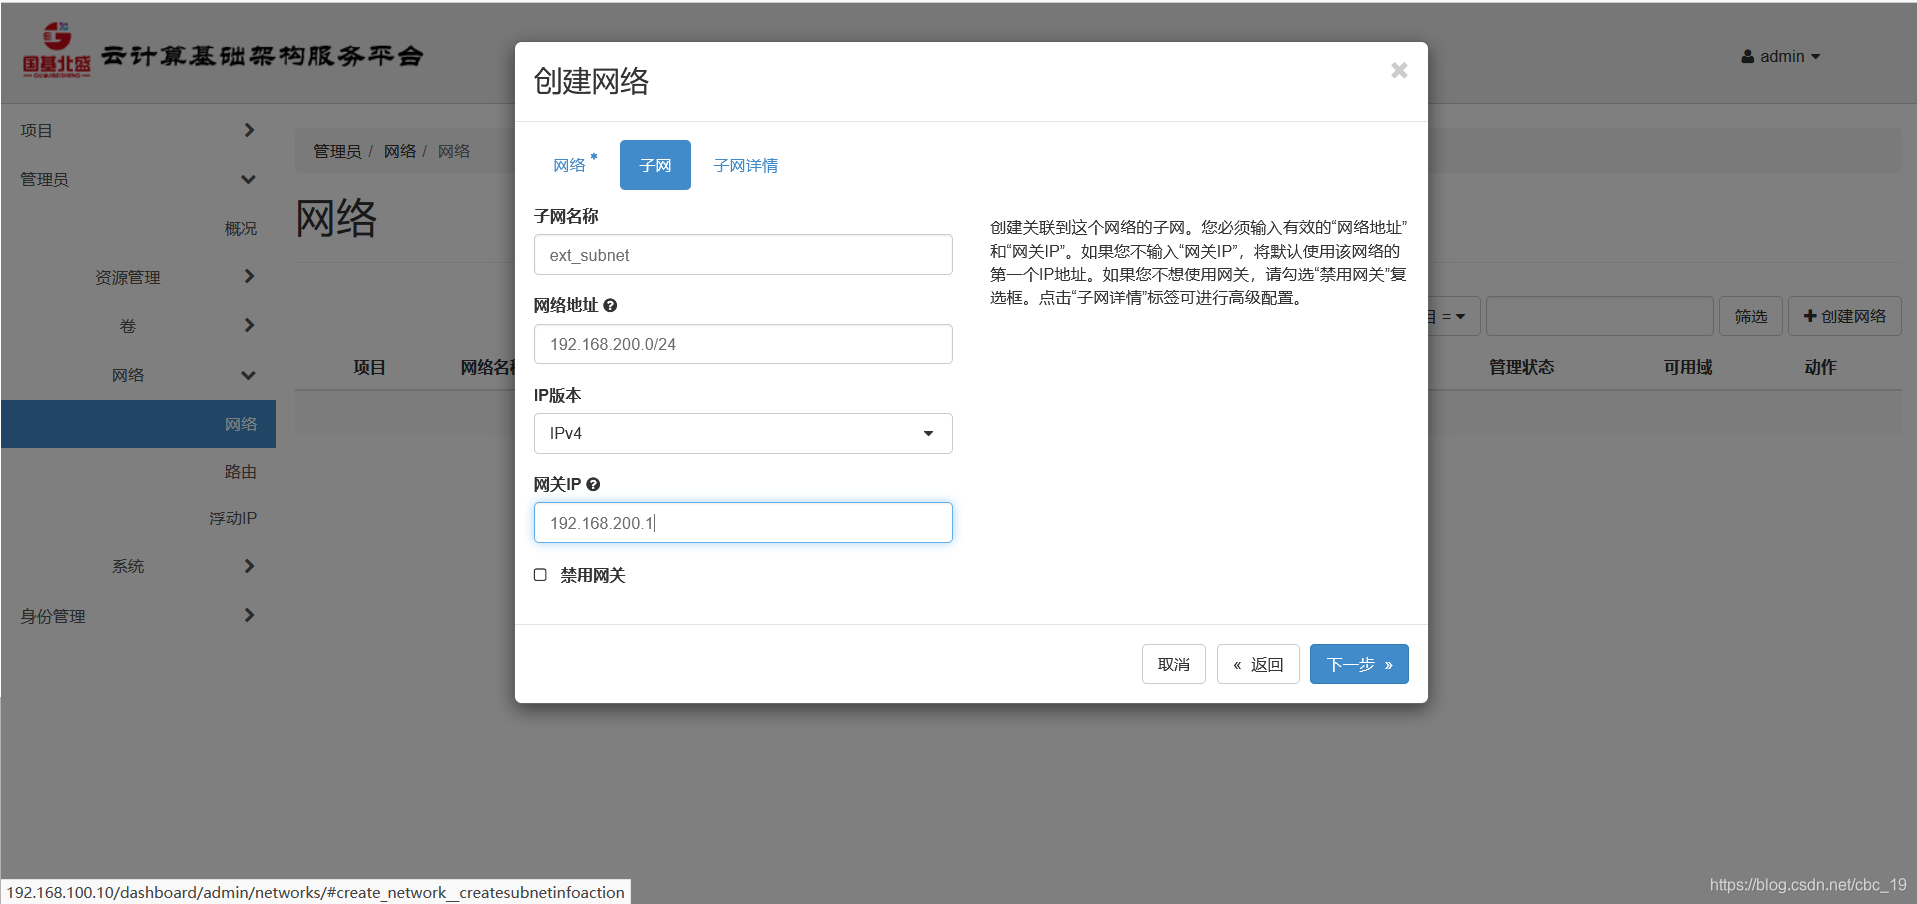Switch to the 子网详情 tab

click(x=746, y=164)
